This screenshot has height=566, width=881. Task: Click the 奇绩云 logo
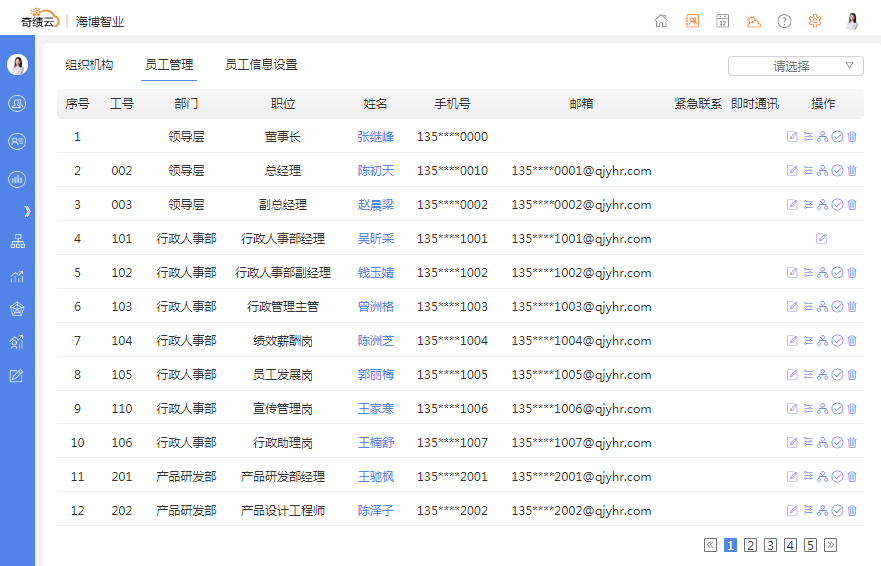(40, 19)
